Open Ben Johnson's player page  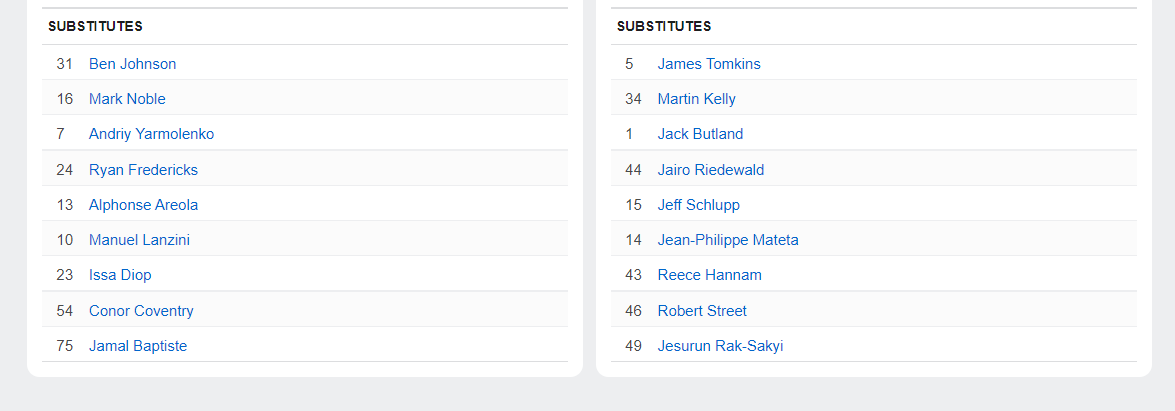pyautogui.click(x=132, y=64)
